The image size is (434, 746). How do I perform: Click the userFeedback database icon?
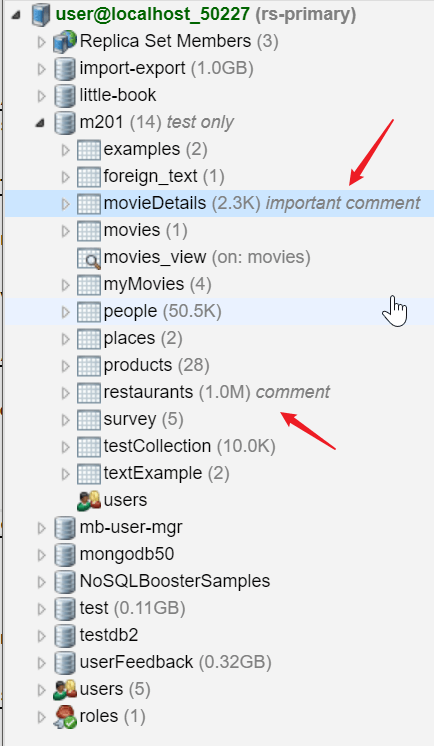[x=64, y=663]
